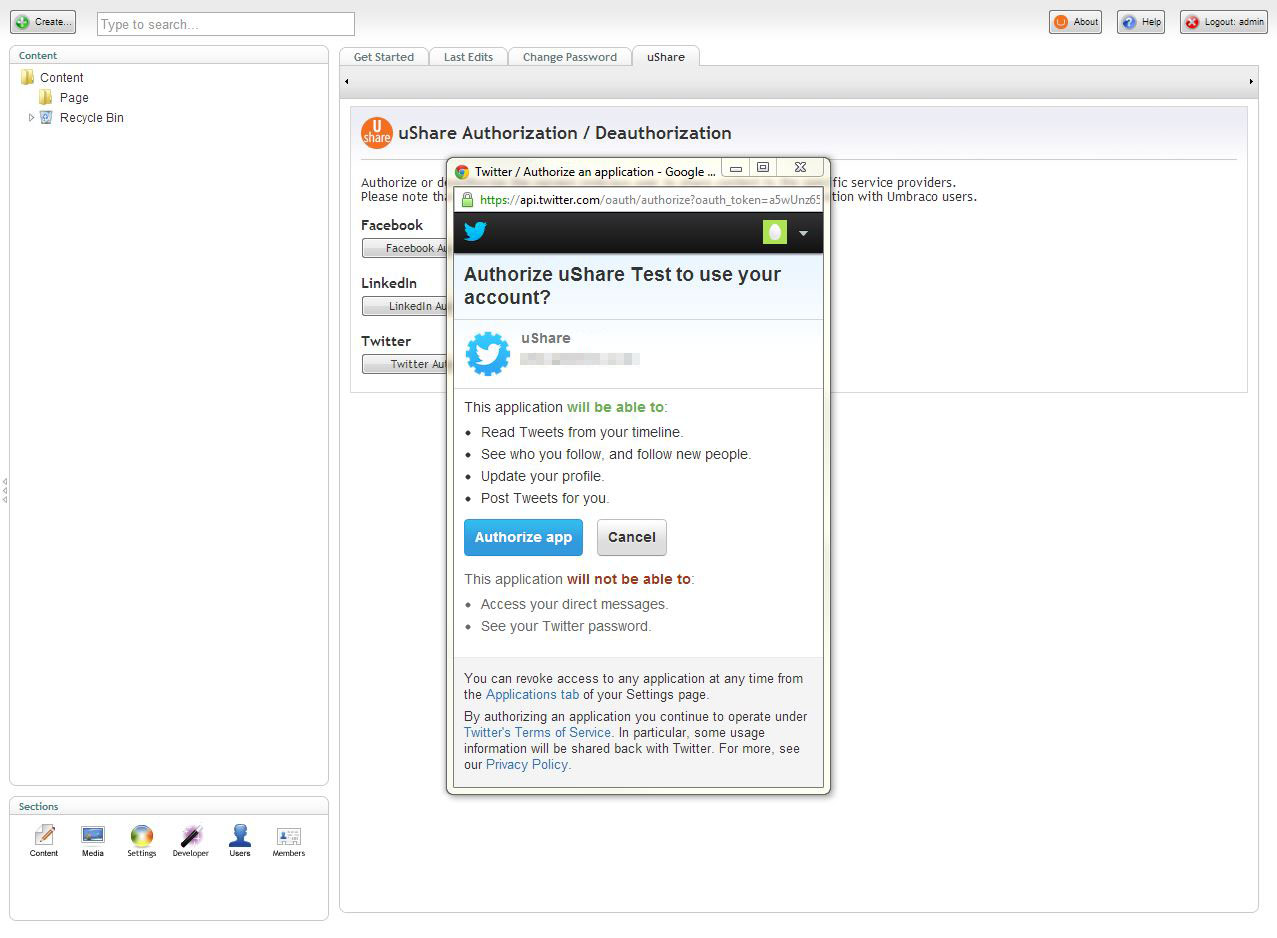Open the Privacy Policy link

click(x=527, y=764)
